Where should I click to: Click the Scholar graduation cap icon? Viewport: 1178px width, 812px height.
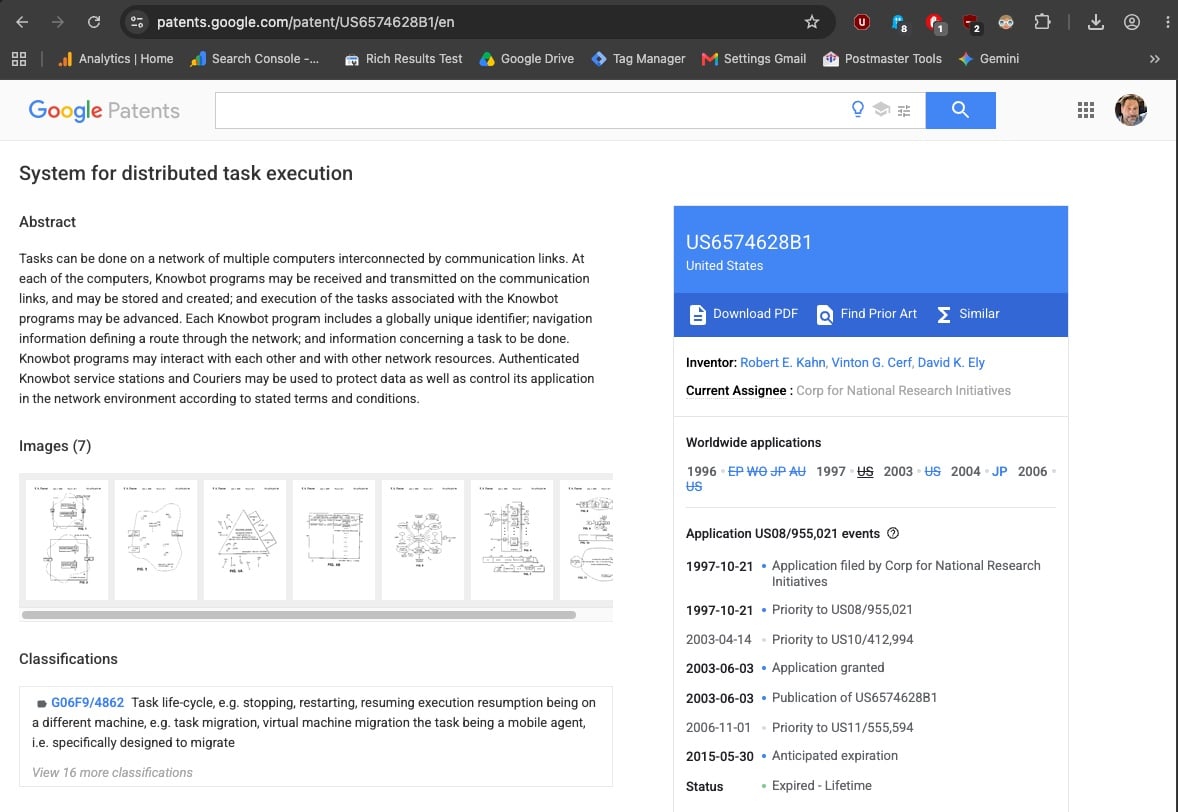click(881, 110)
